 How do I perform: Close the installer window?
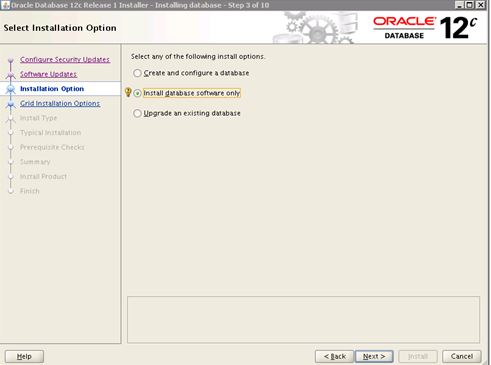[480, 5]
